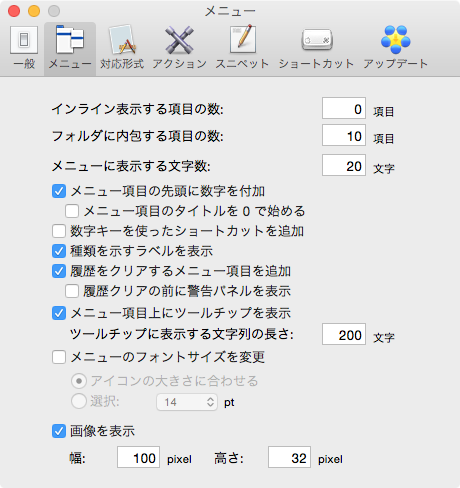Image resolution: width=460 pixels, height=488 pixels.
Task: Open the アクション crossed-tools icon
Action: (180, 48)
